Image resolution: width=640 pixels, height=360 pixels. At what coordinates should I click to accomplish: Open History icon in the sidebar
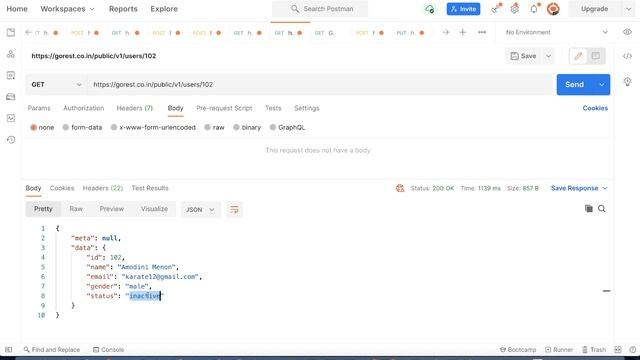[11, 140]
